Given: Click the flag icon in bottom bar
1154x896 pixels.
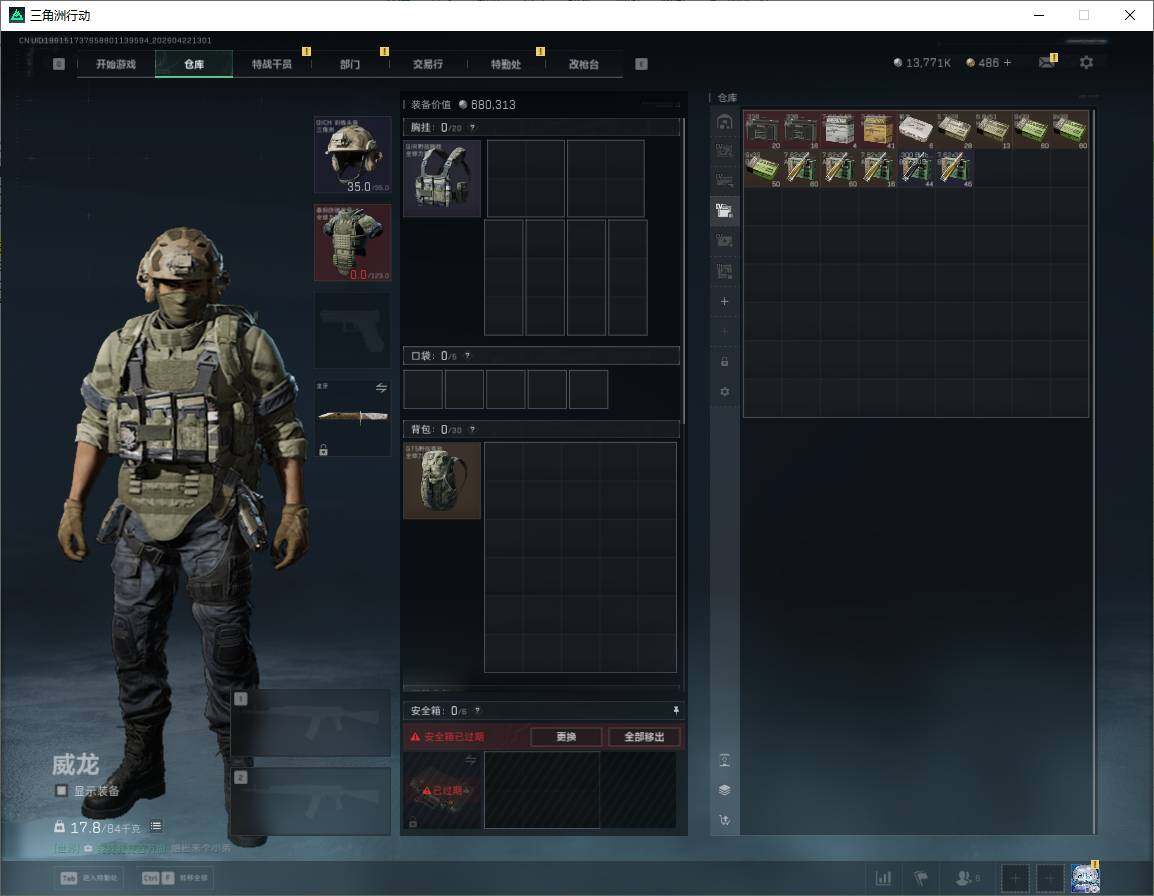Looking at the screenshot, I should pos(921,878).
